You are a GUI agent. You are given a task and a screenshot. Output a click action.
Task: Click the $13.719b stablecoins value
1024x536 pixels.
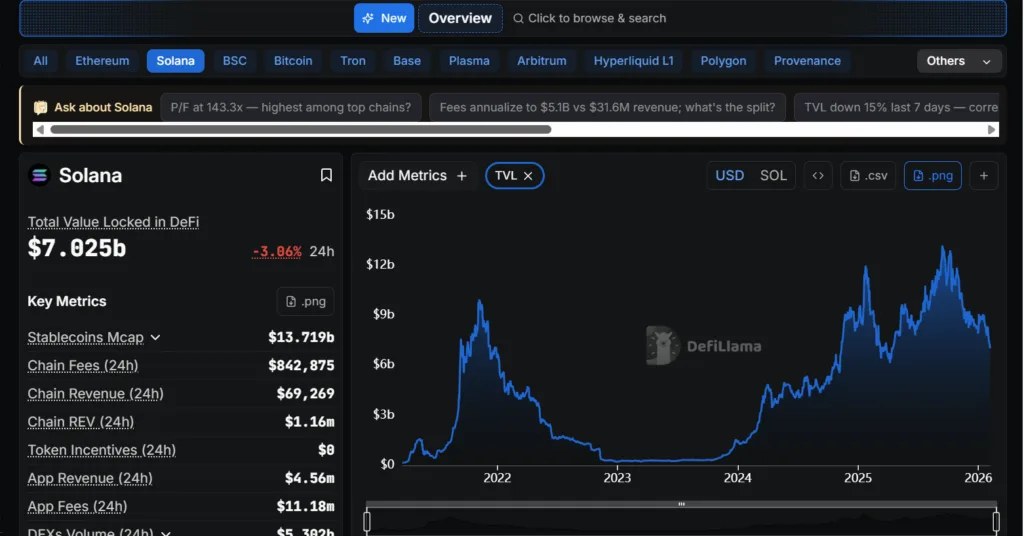301,338
